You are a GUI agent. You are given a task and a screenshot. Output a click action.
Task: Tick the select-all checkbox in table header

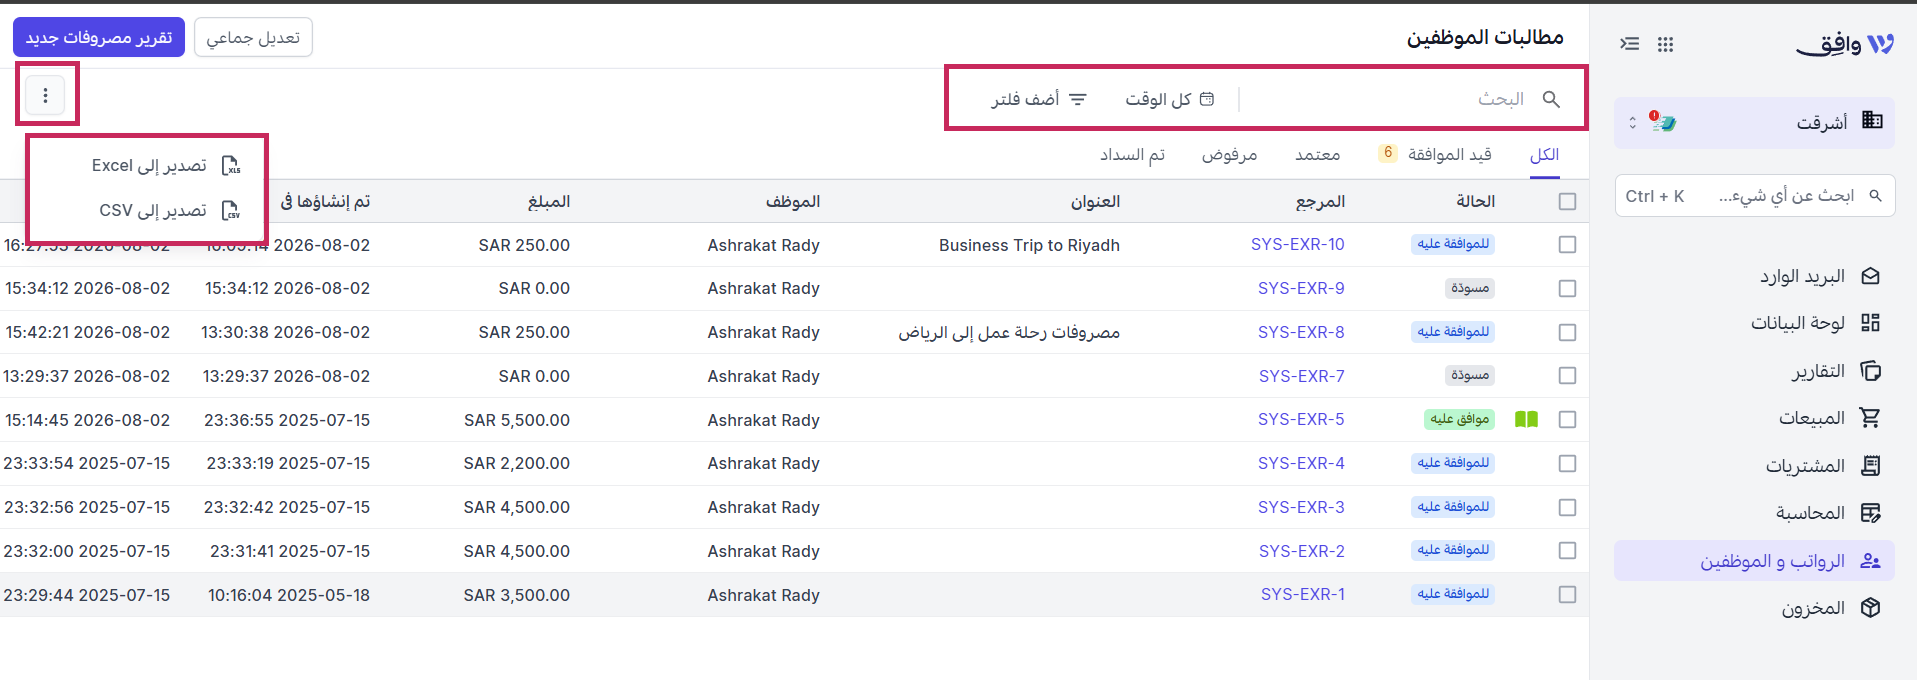1567,202
